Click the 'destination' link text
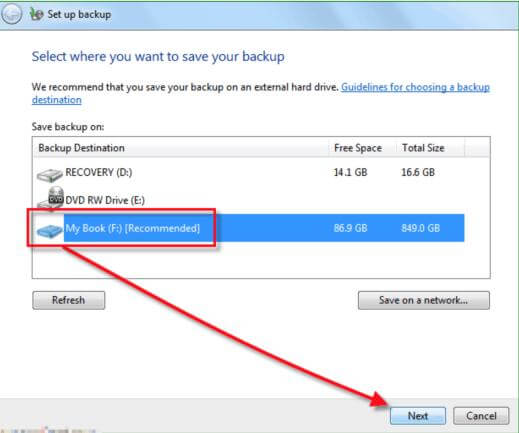519x433 pixels. [x=57, y=100]
